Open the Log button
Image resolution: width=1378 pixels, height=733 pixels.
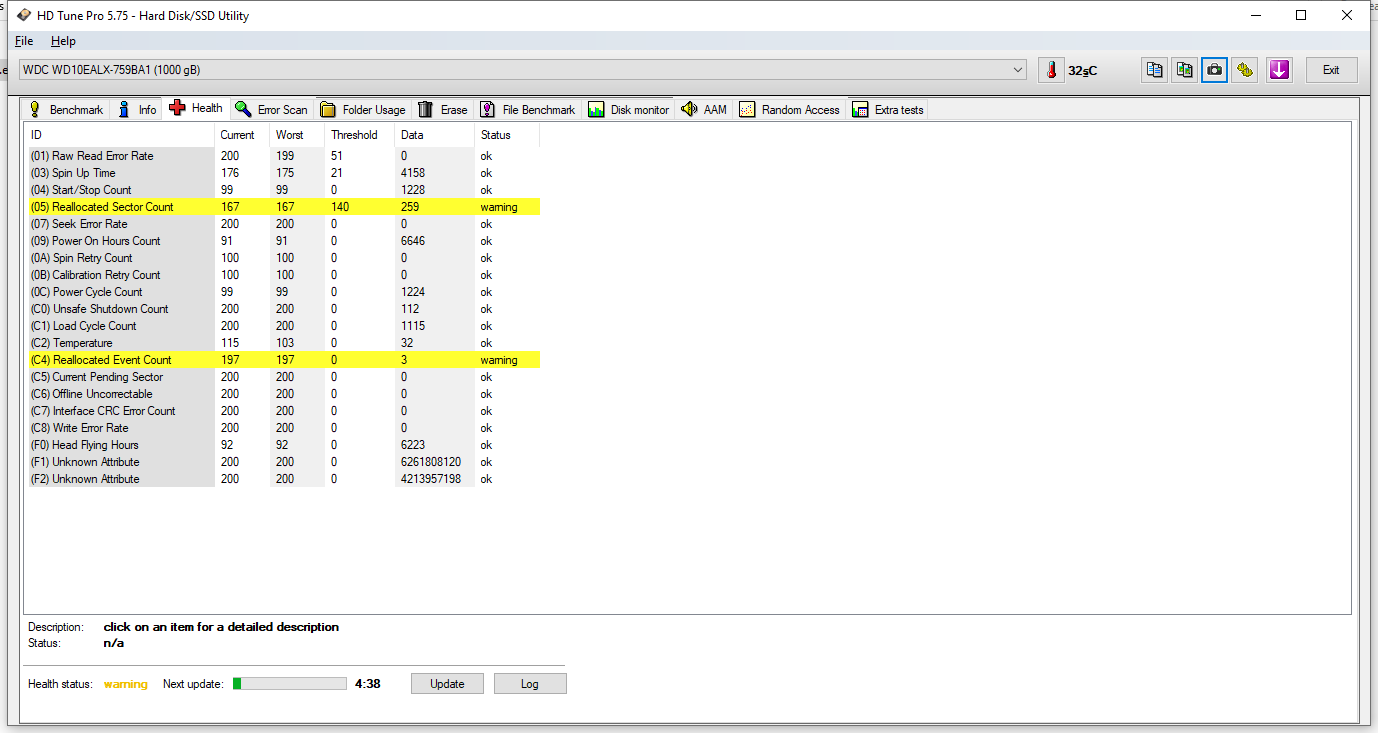[530, 684]
